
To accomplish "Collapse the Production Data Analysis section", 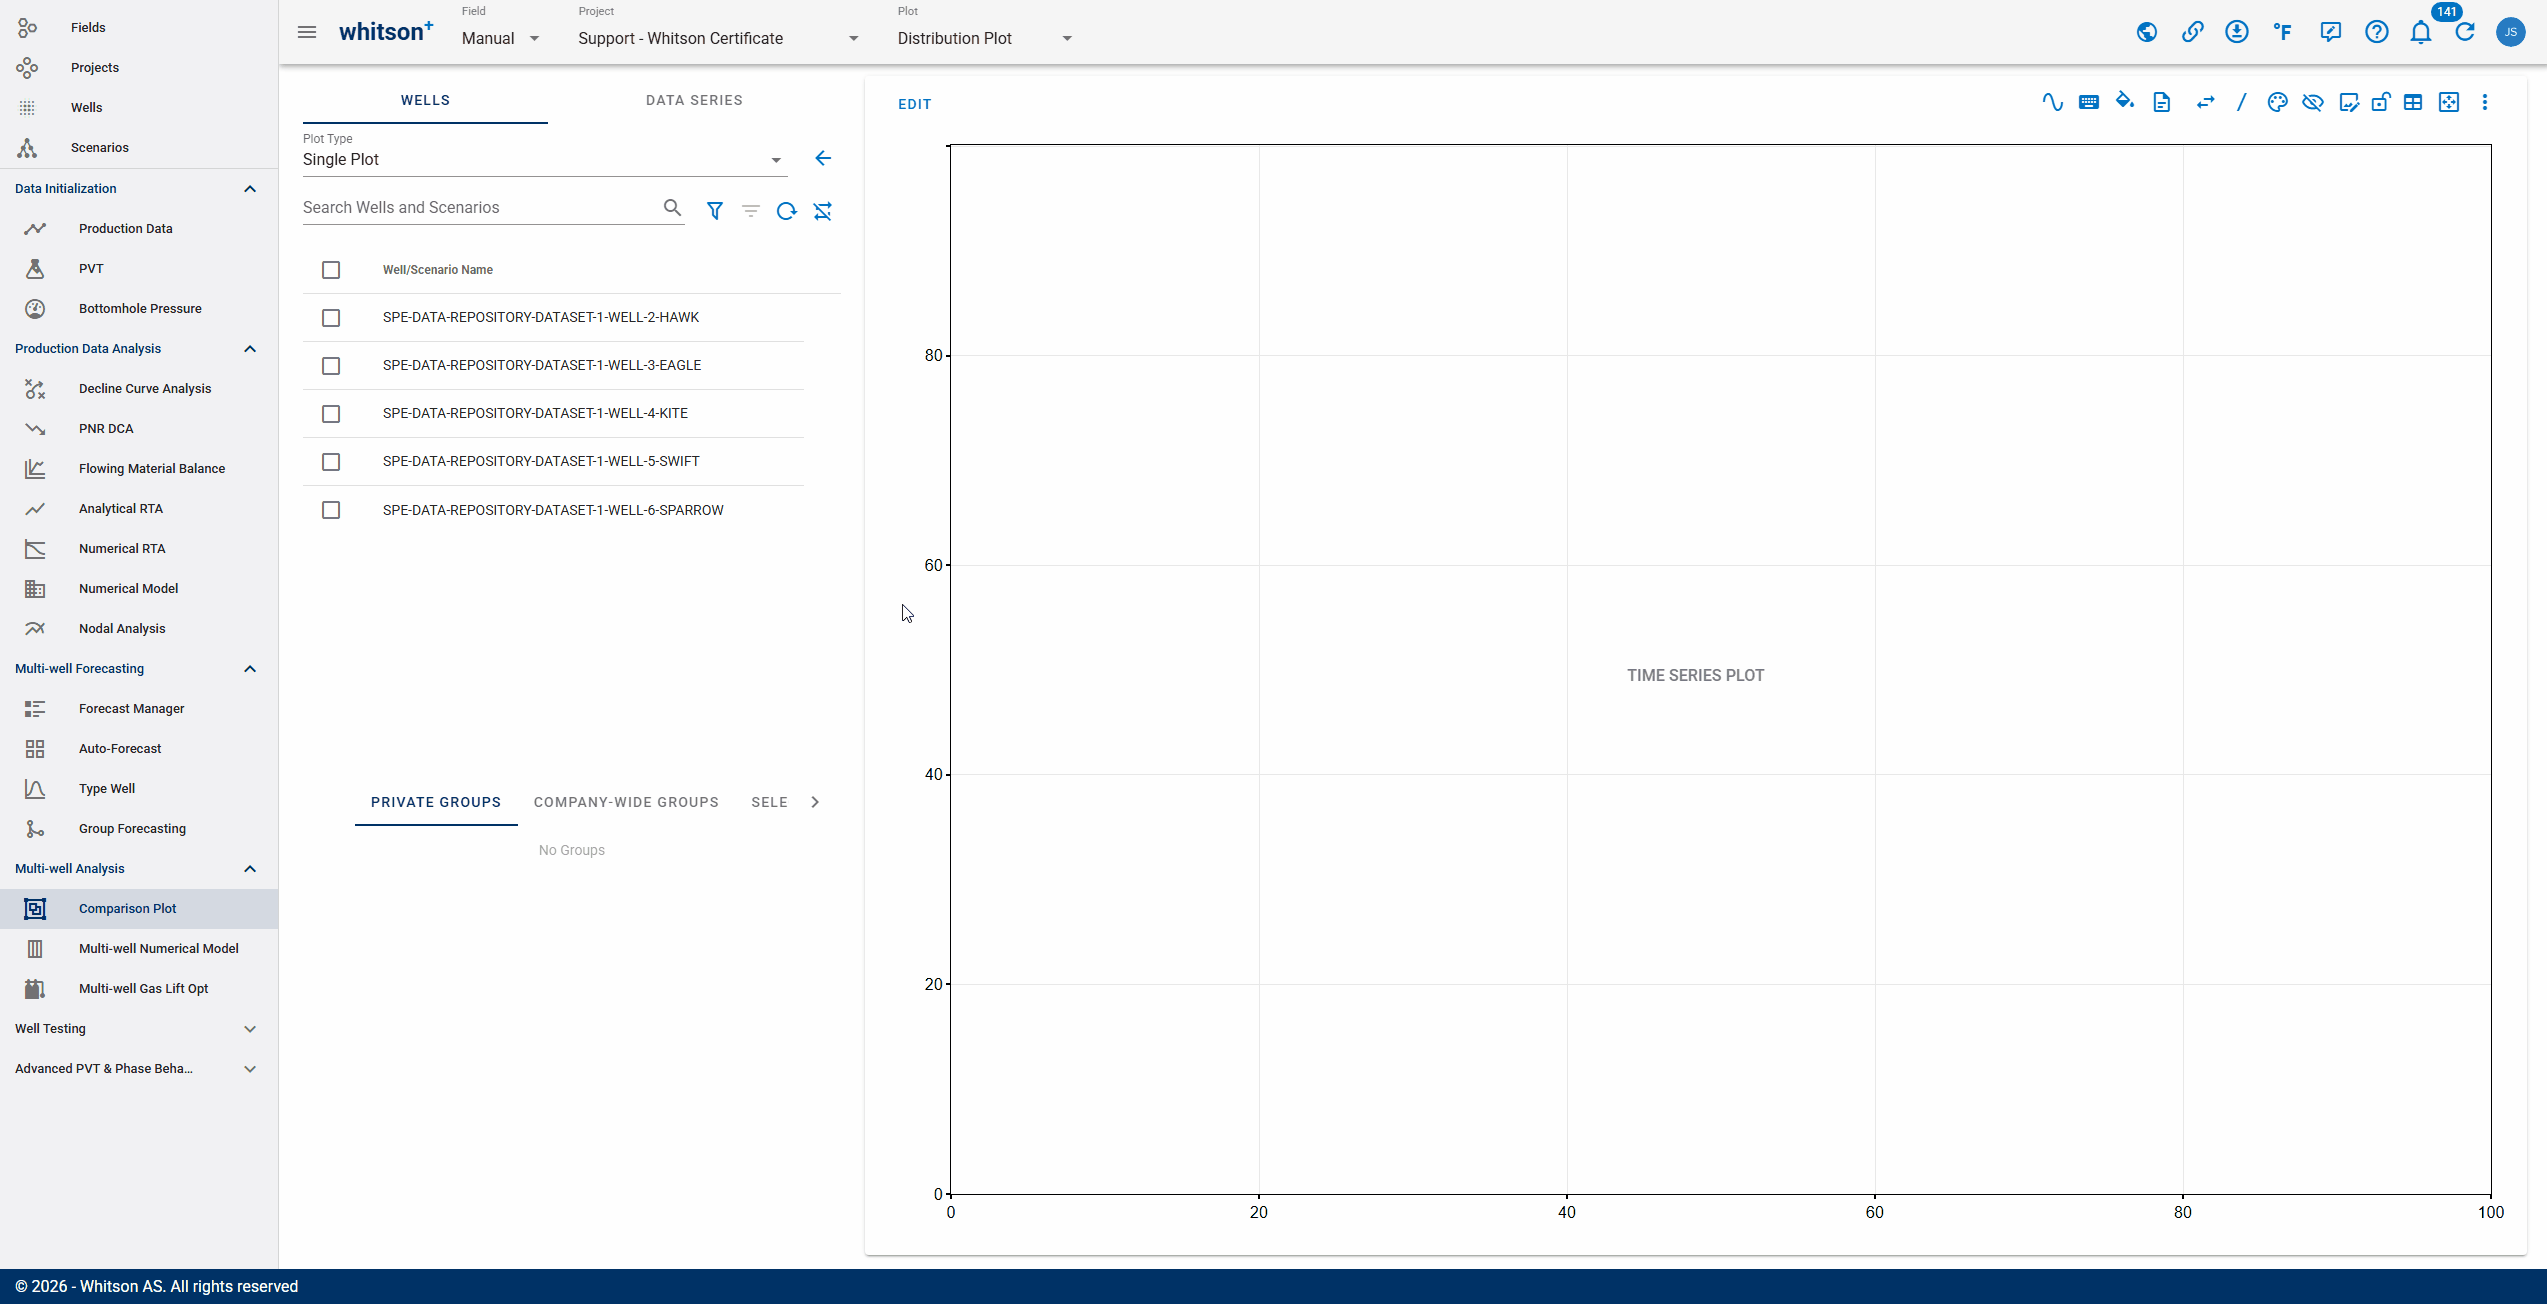I will pos(250,349).
